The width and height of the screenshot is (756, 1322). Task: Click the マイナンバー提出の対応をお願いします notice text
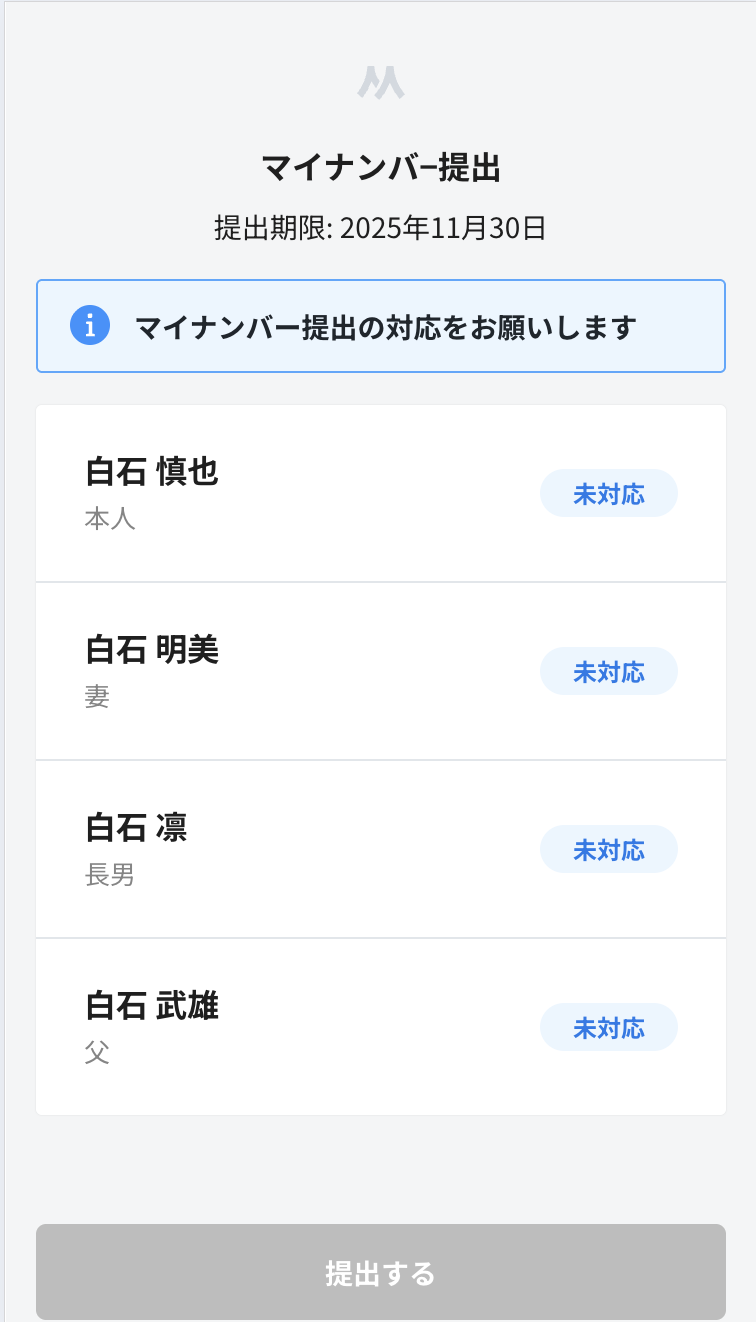[x=385, y=327]
